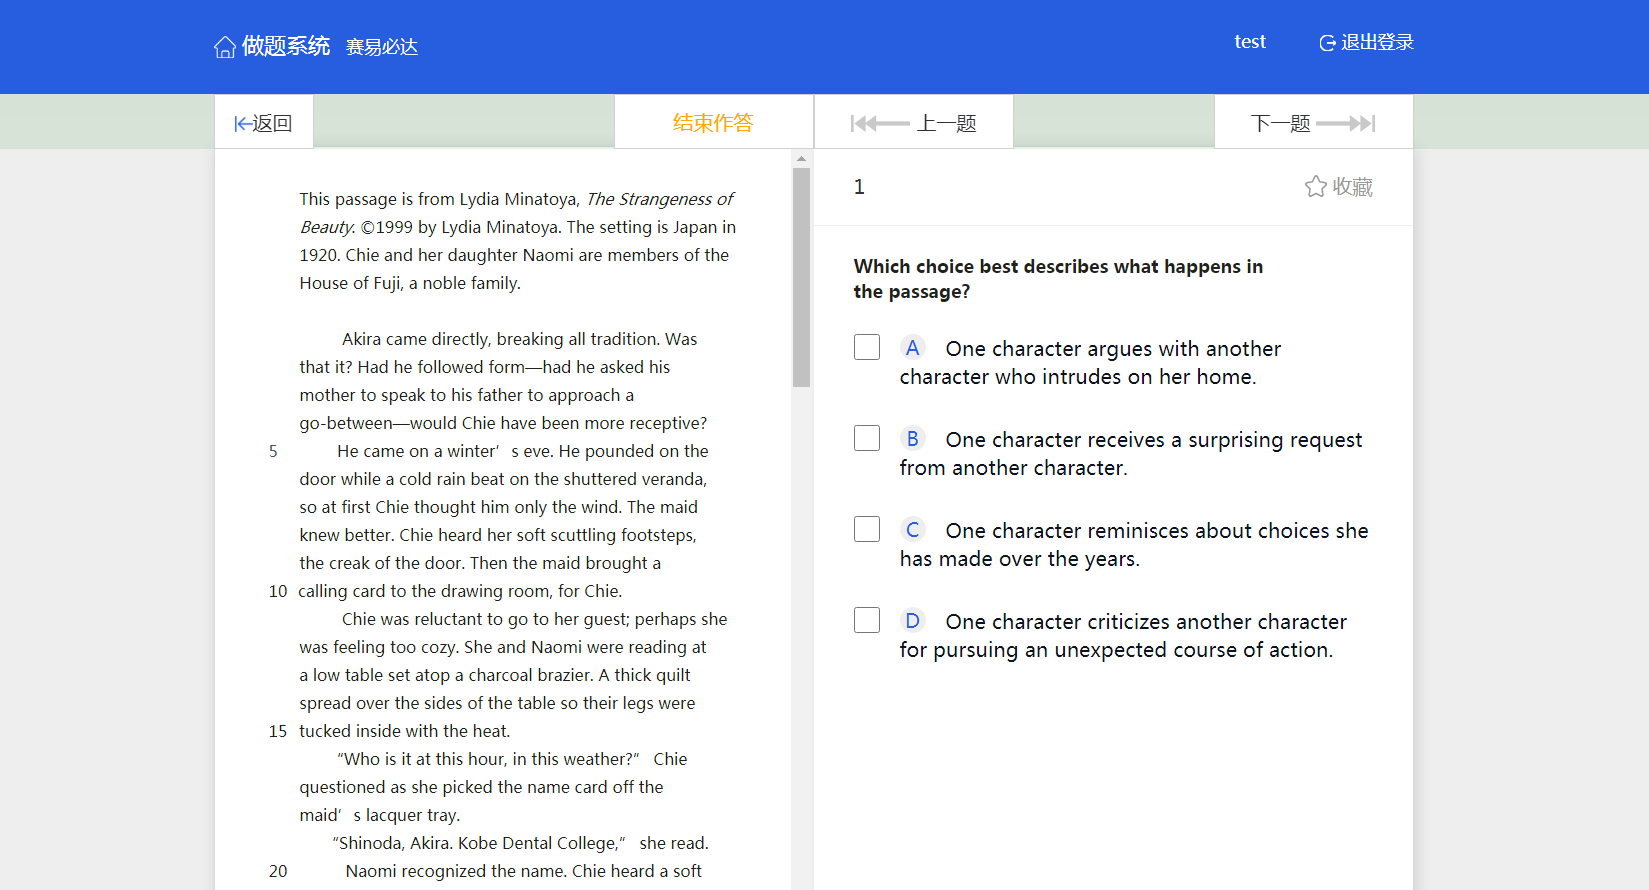Image resolution: width=1649 pixels, height=890 pixels.
Task: Click the back arrow icon beside 返回
Action: 242,124
